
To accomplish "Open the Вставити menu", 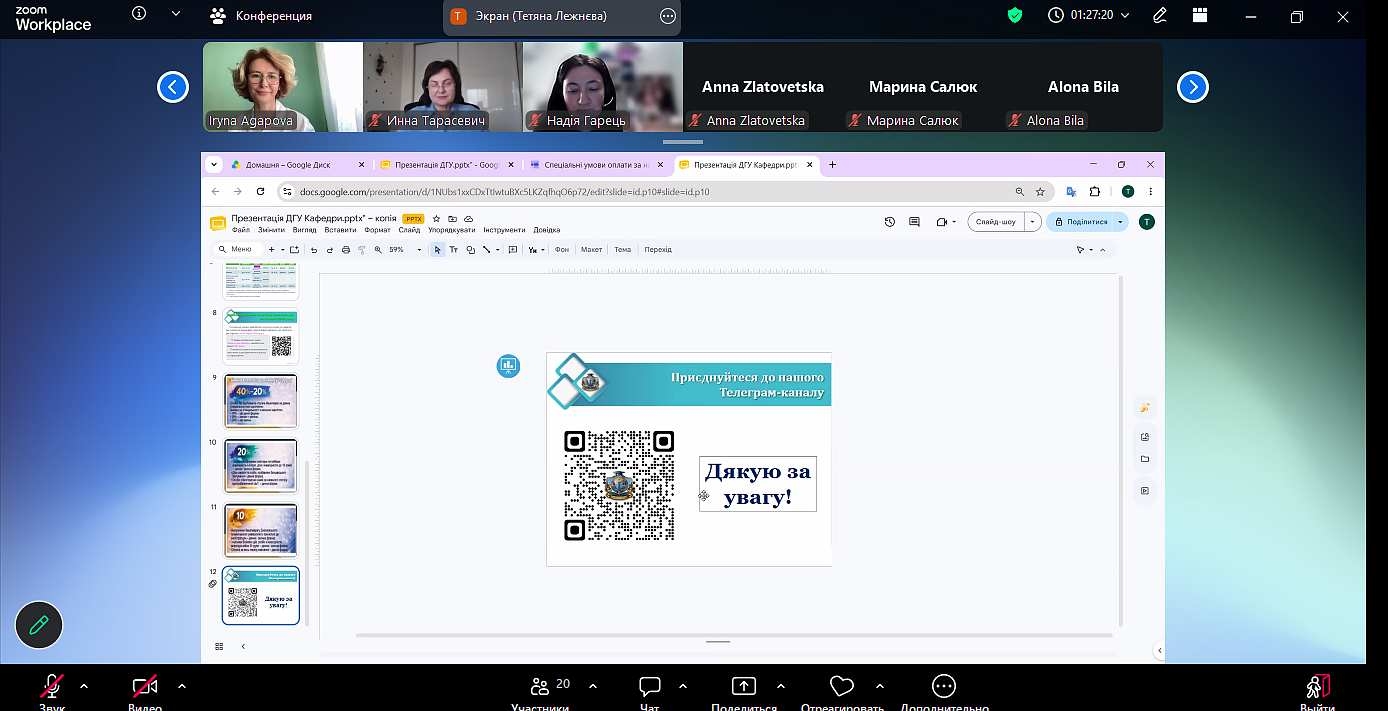I will click(x=340, y=230).
